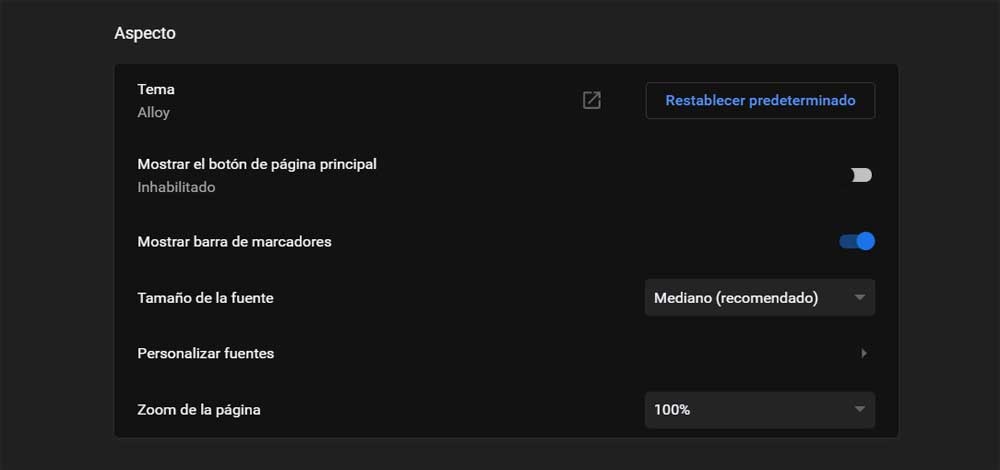This screenshot has width=1000, height=470.
Task: Expand Personalizar fuentes with the right arrow
Action: [864, 353]
